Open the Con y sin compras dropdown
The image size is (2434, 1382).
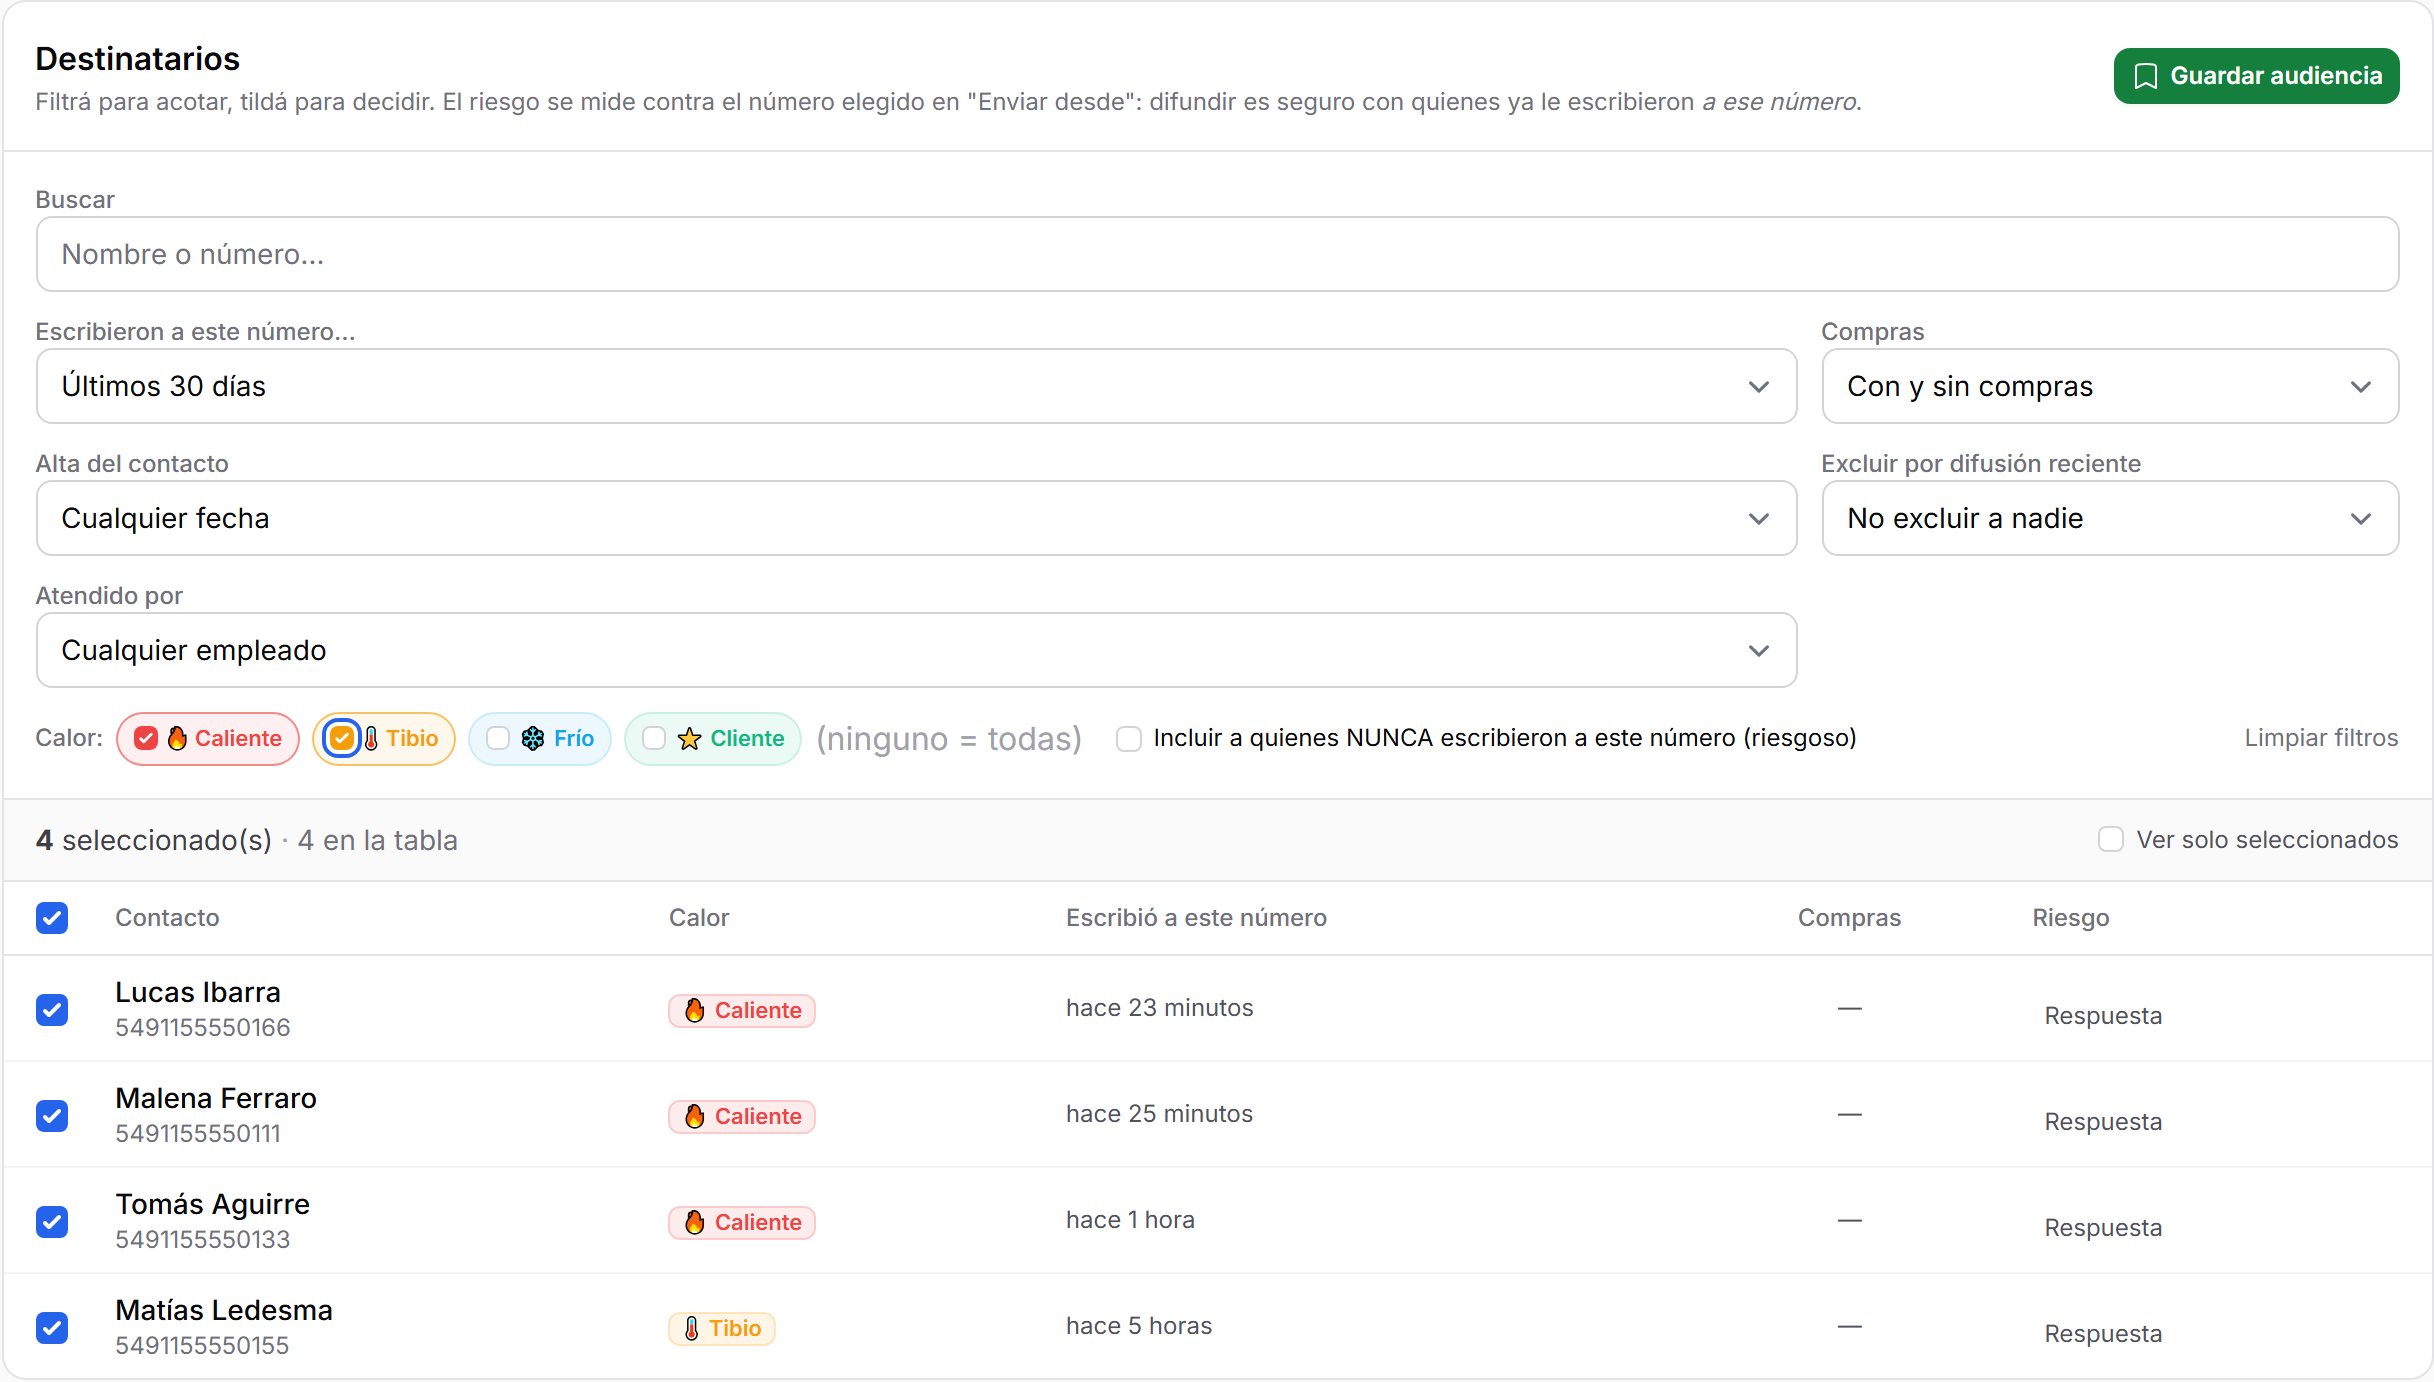click(2110, 386)
